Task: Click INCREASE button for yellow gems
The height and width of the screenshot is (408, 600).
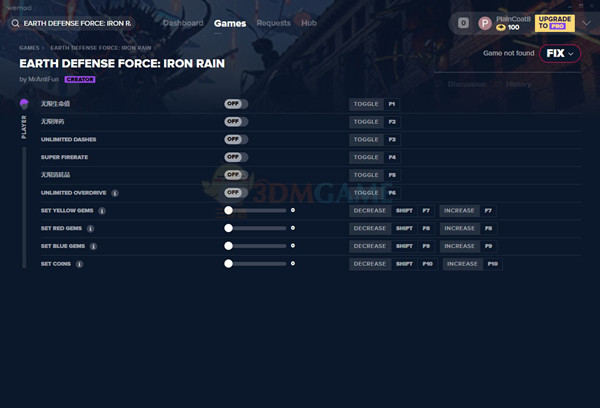Action: pyautogui.click(x=459, y=211)
